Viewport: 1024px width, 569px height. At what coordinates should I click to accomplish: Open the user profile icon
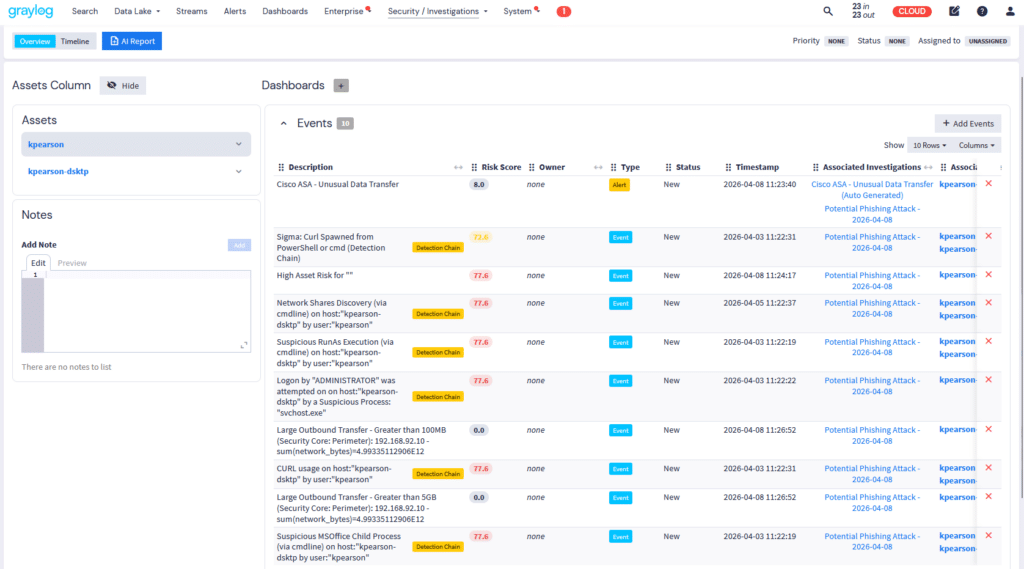[x=1008, y=11]
